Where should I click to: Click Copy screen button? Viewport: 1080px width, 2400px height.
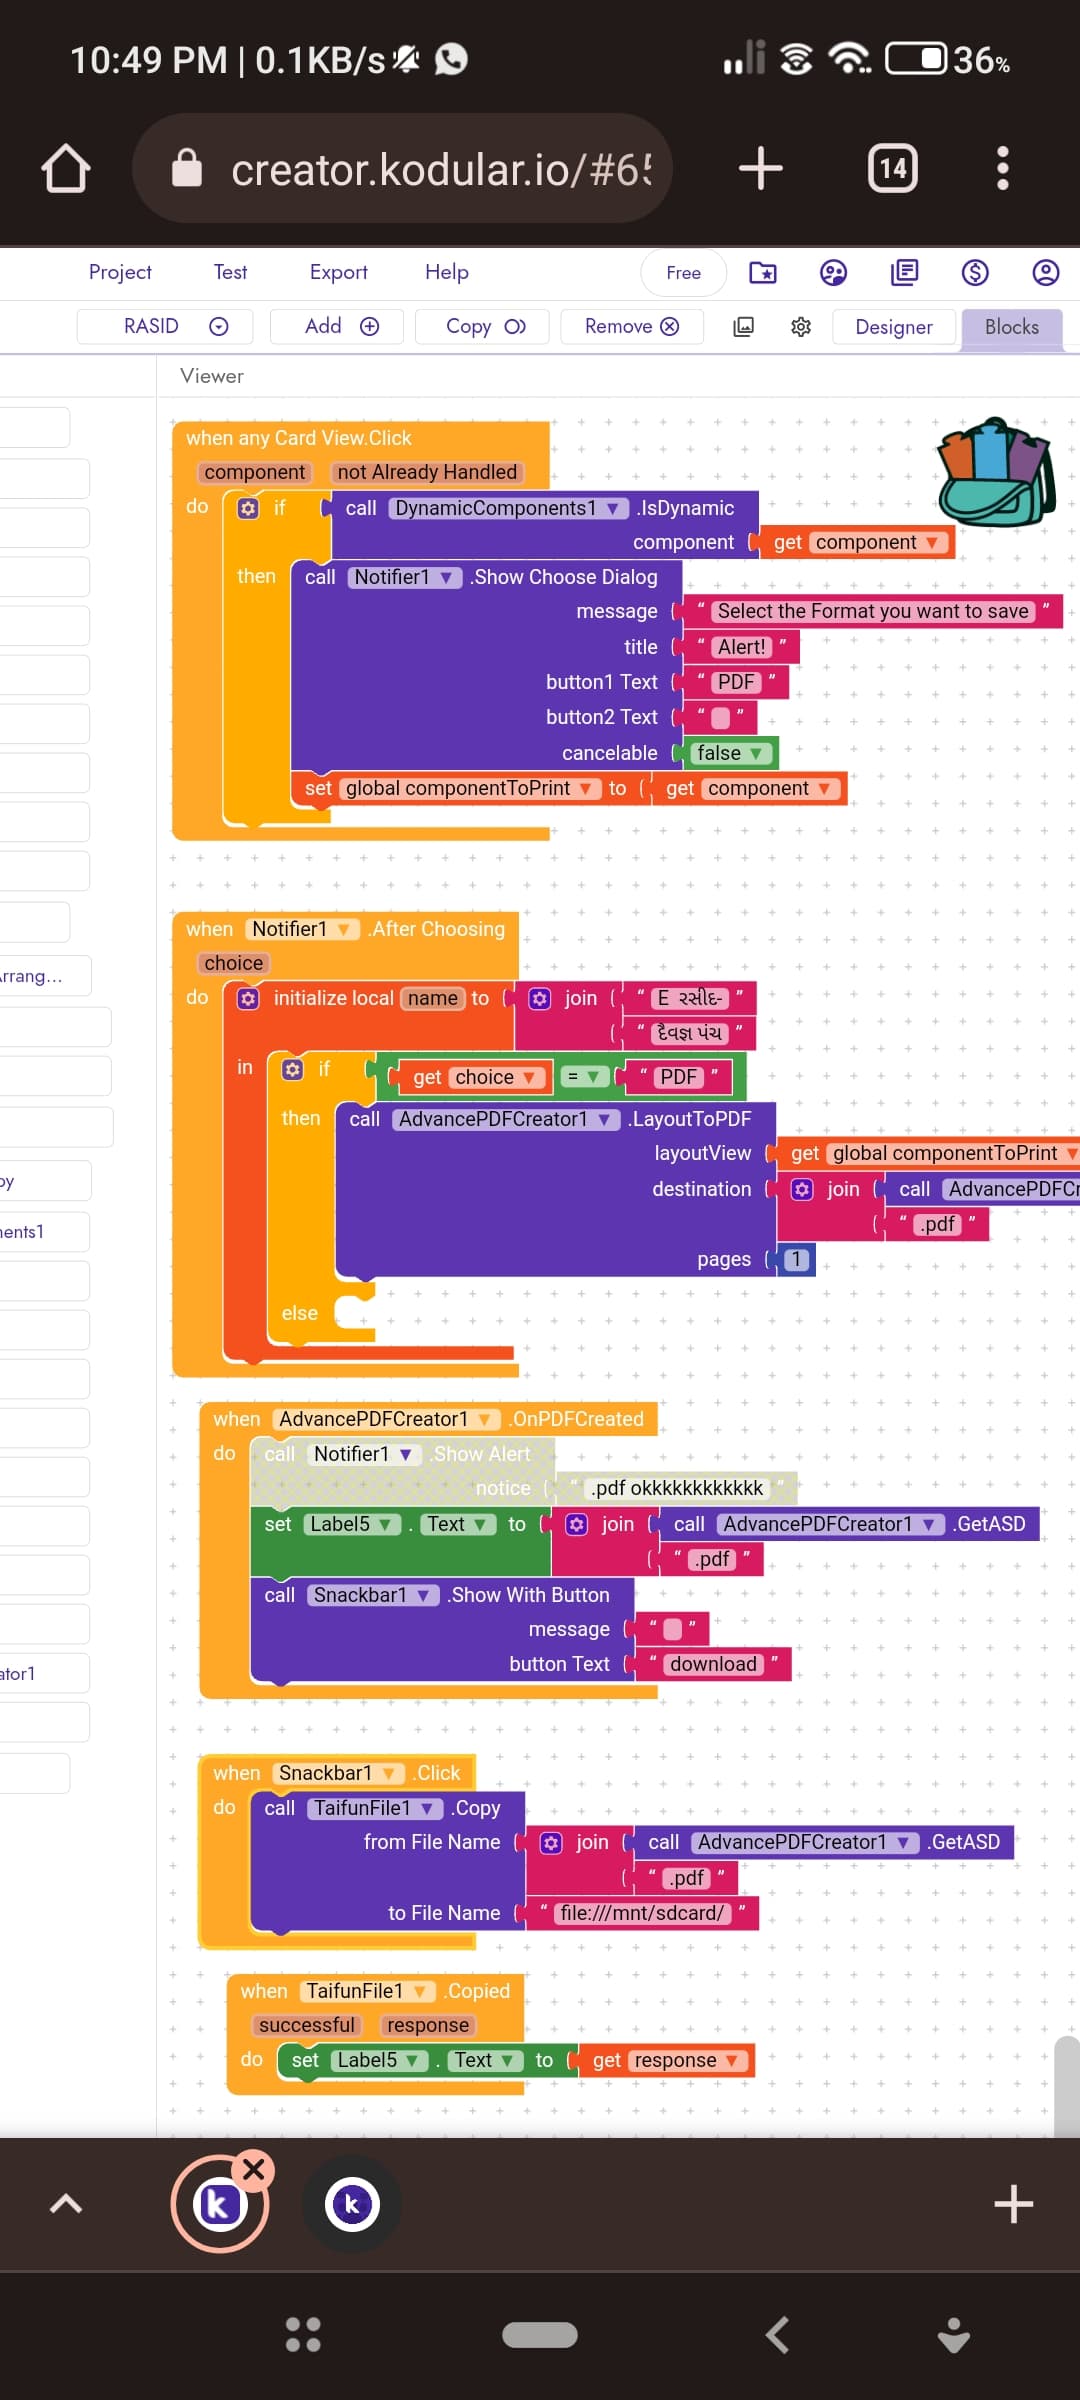click(482, 326)
